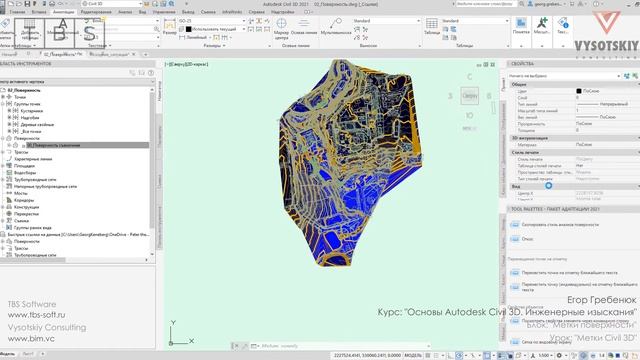The width and height of the screenshot is (640, 360).
Task: Click the command line input field
Action: [x=343, y=346]
